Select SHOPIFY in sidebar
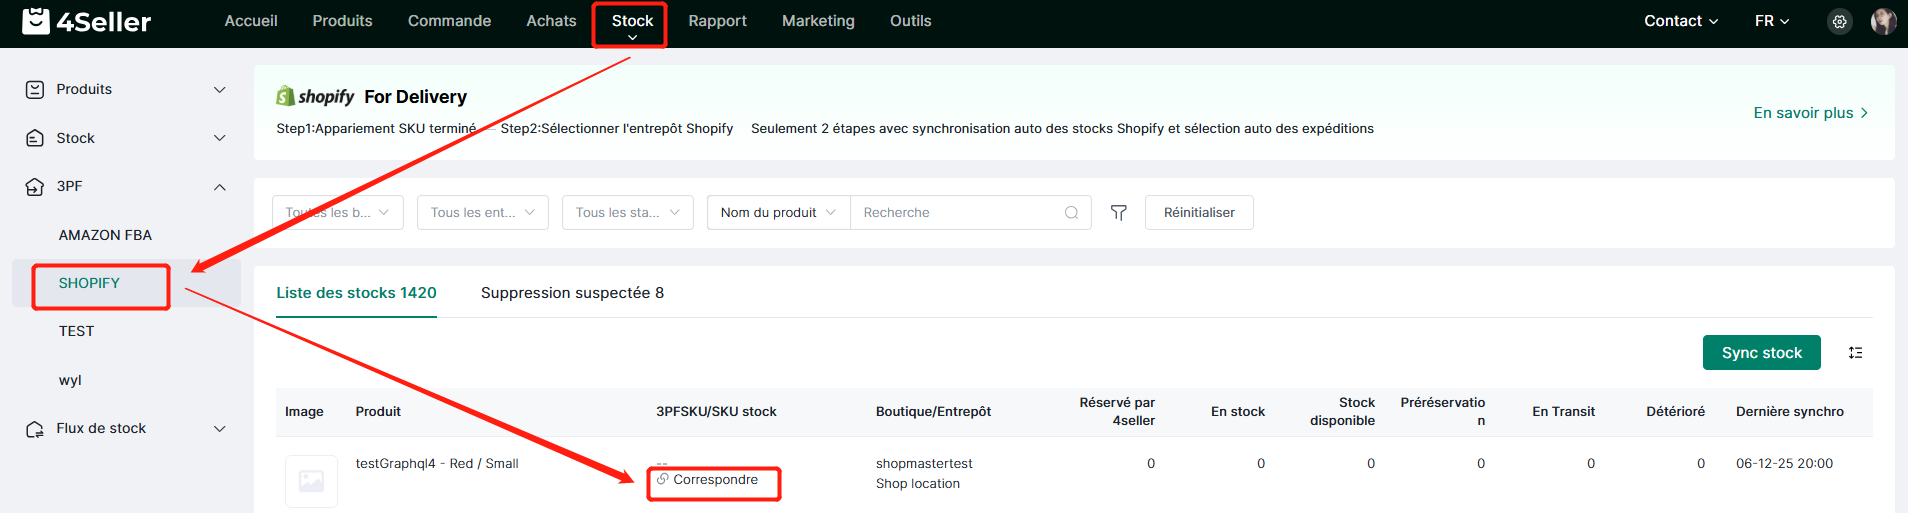This screenshot has width=1908, height=513. 89,283
